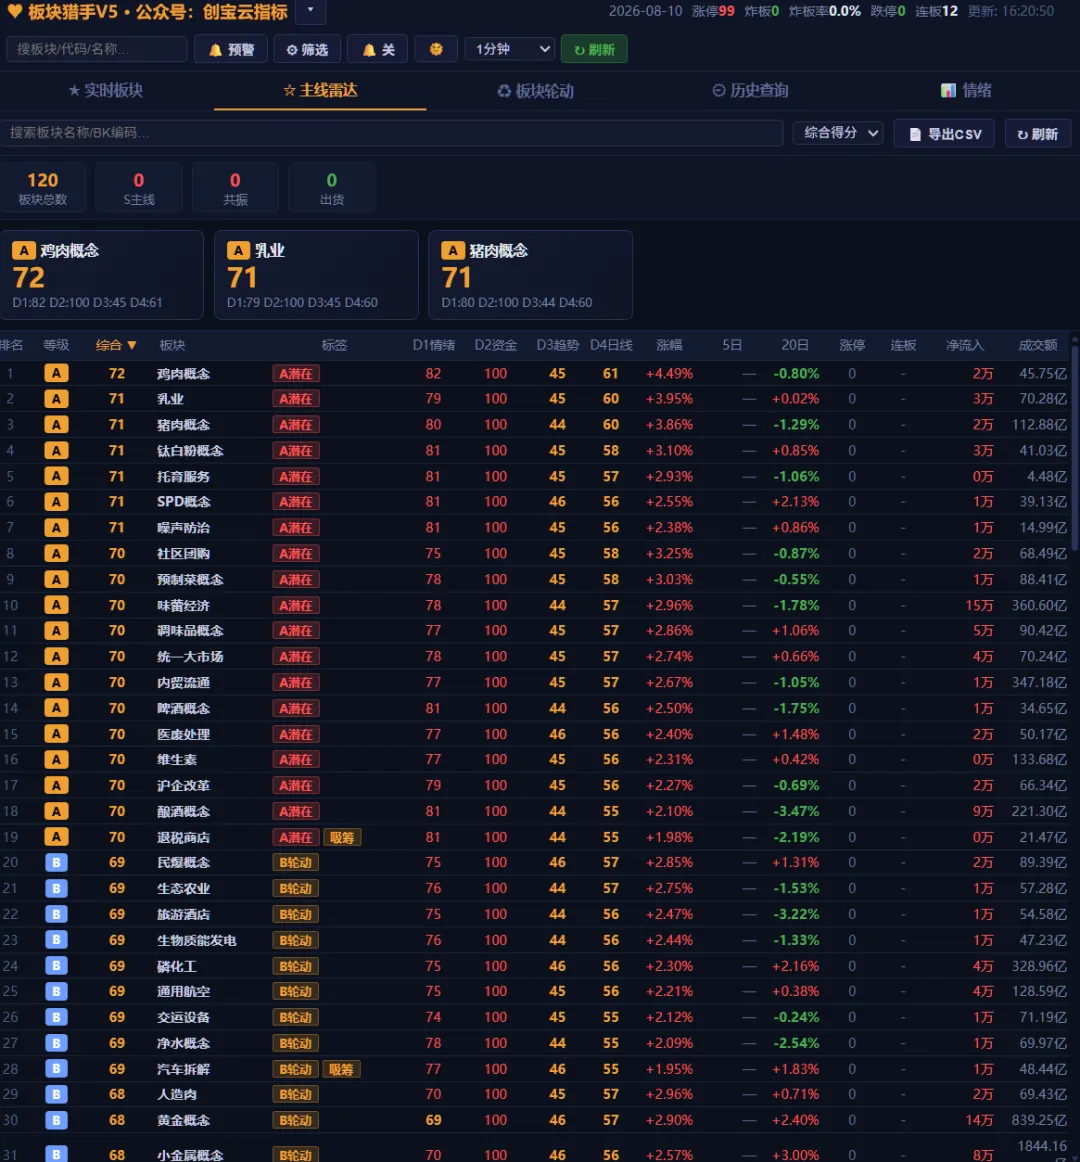The width and height of the screenshot is (1080, 1162).
Task: Switch to the 实时板块 tab
Action: pyautogui.click(x=106, y=90)
